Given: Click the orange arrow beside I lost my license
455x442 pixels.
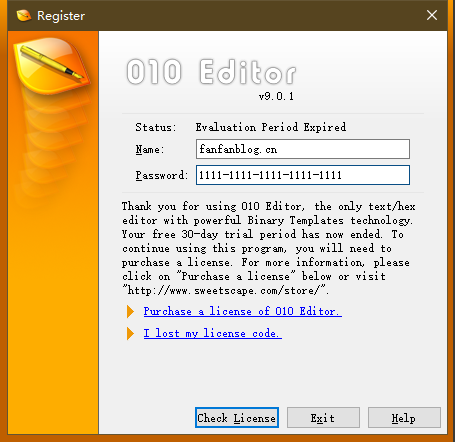Looking at the screenshot, I should coord(130,334).
